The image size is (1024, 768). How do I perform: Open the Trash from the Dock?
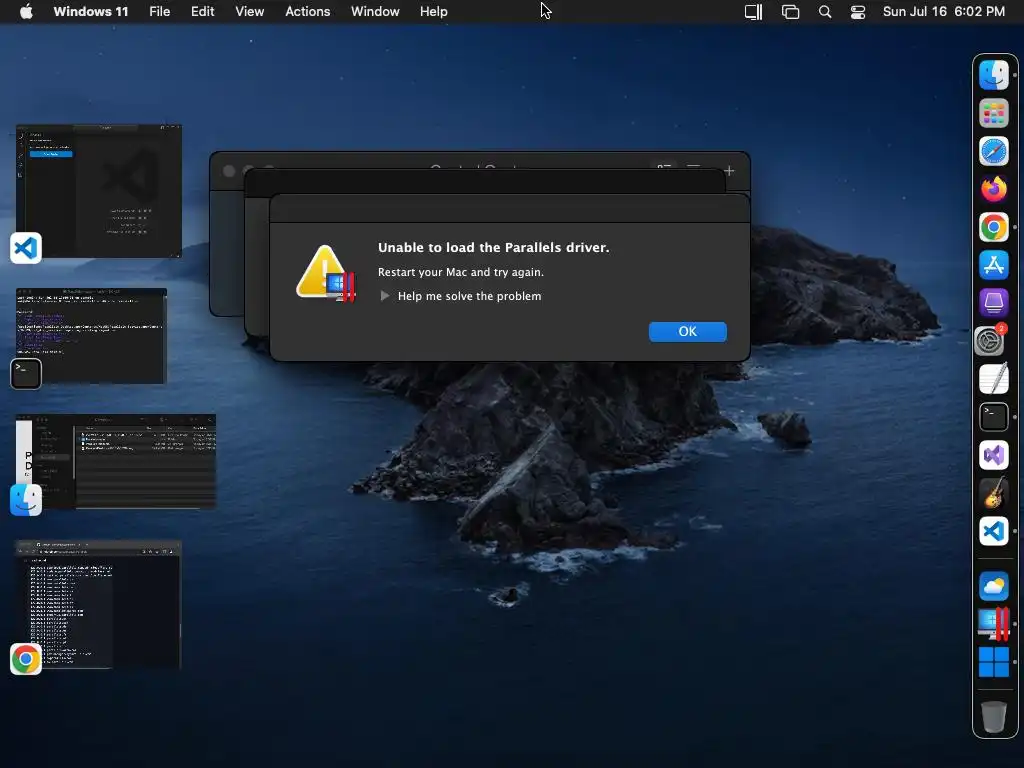[x=994, y=717]
